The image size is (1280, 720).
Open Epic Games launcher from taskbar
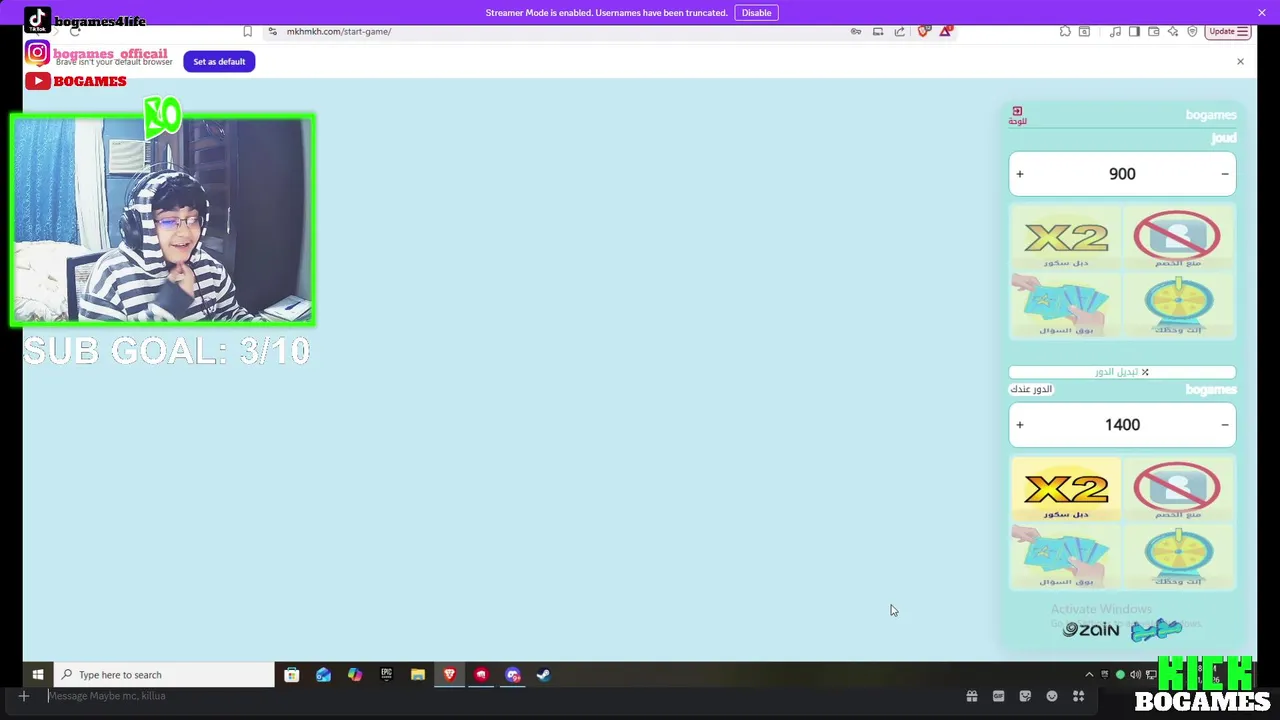(x=386, y=675)
